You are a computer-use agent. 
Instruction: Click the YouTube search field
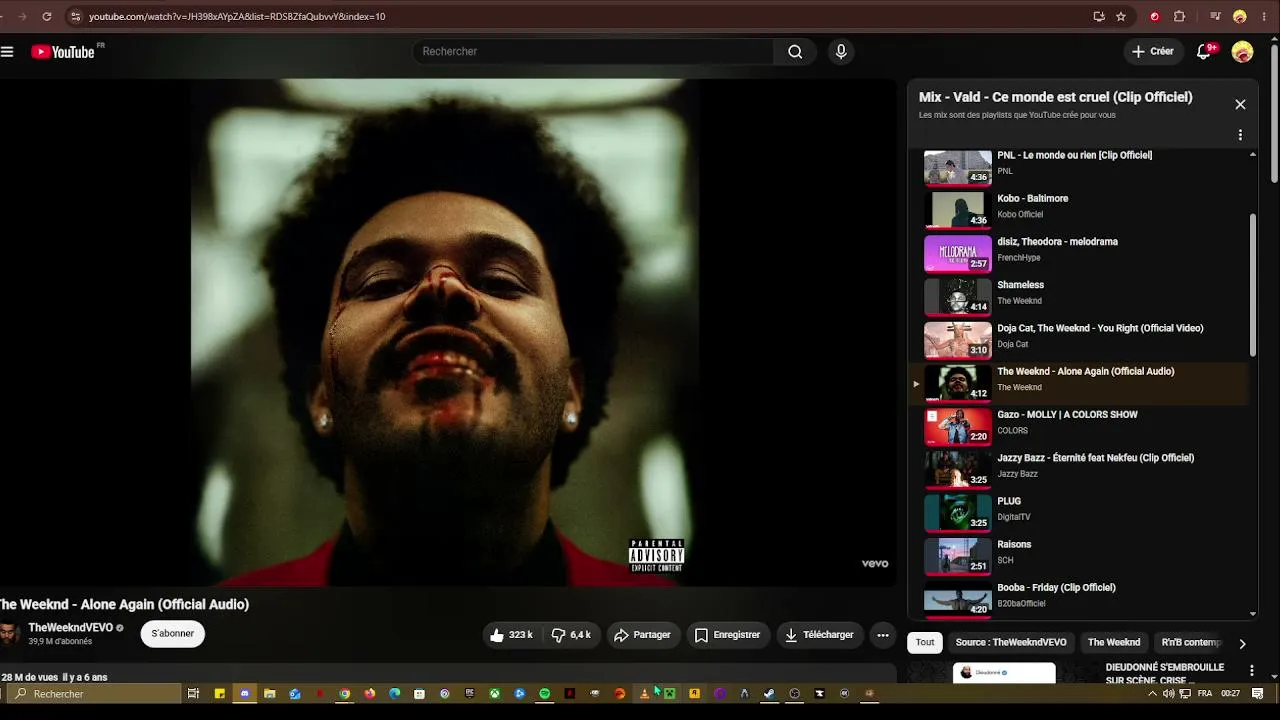(593, 52)
